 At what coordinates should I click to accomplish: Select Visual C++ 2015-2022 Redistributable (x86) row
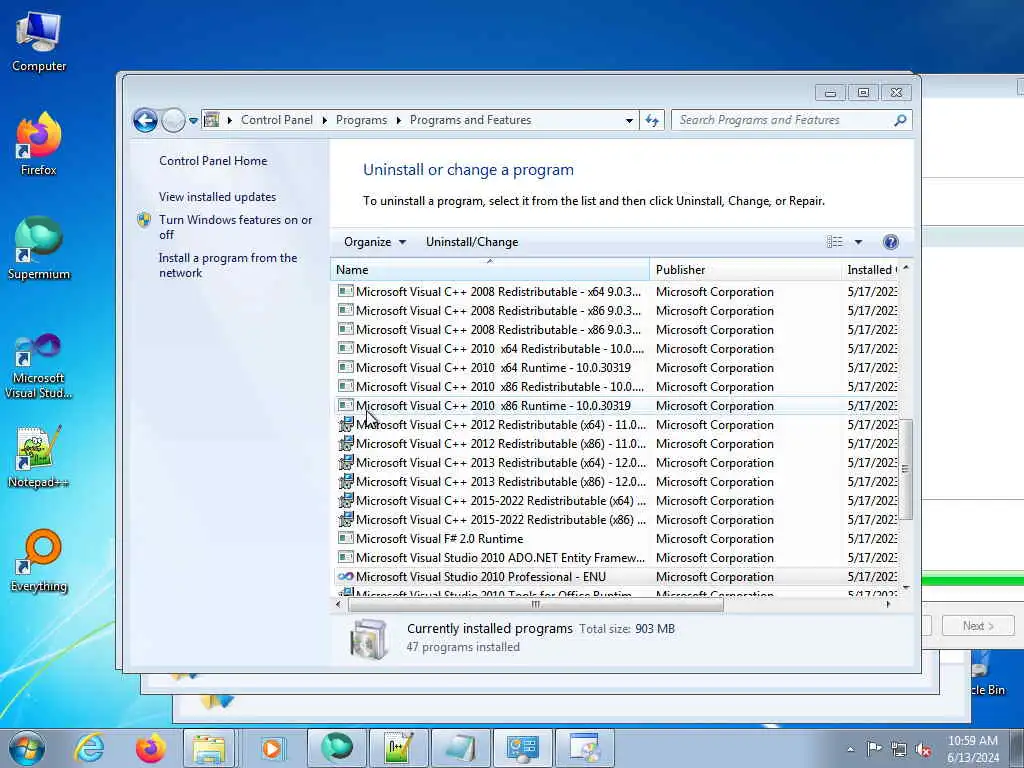pyautogui.click(x=617, y=519)
